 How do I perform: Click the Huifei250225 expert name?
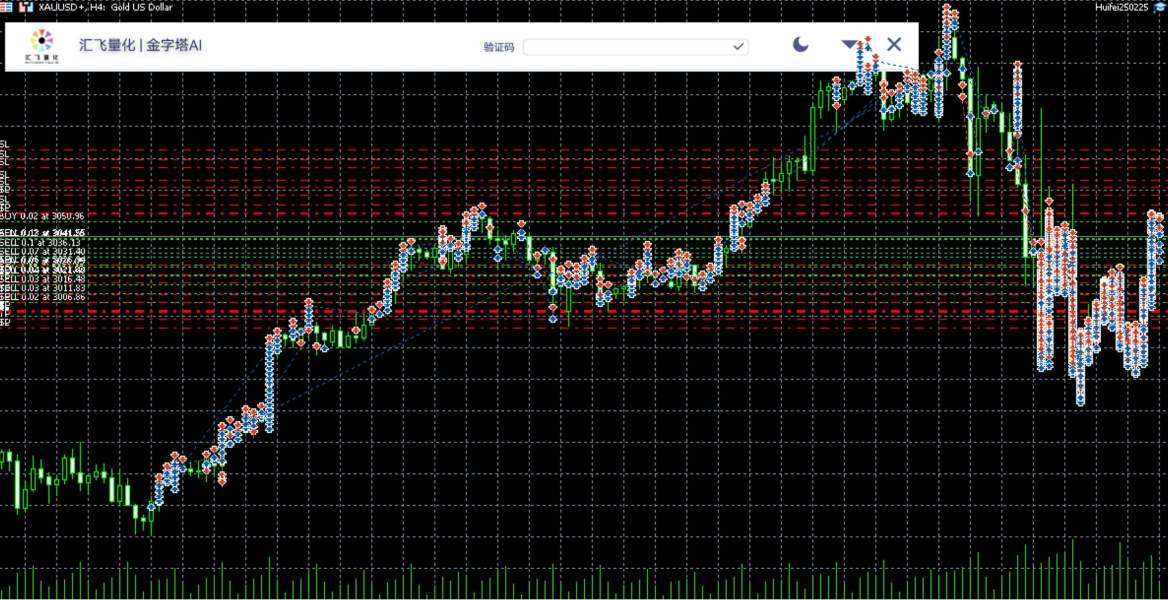coord(1121,7)
